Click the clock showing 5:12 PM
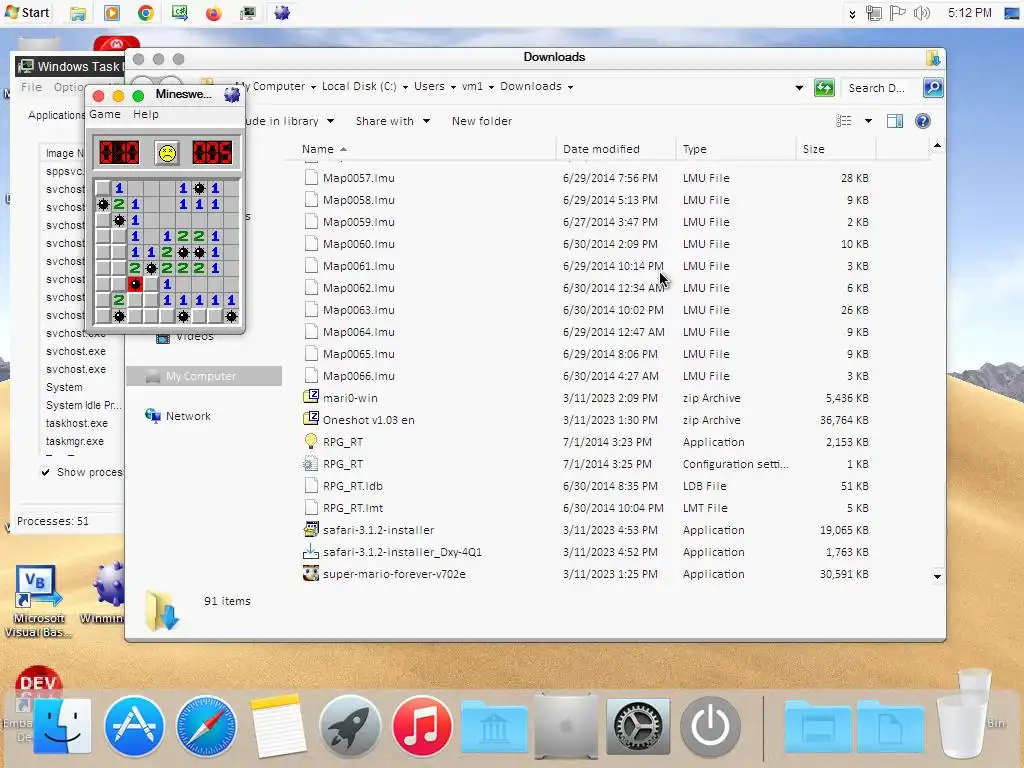The image size is (1024, 768). point(969,13)
